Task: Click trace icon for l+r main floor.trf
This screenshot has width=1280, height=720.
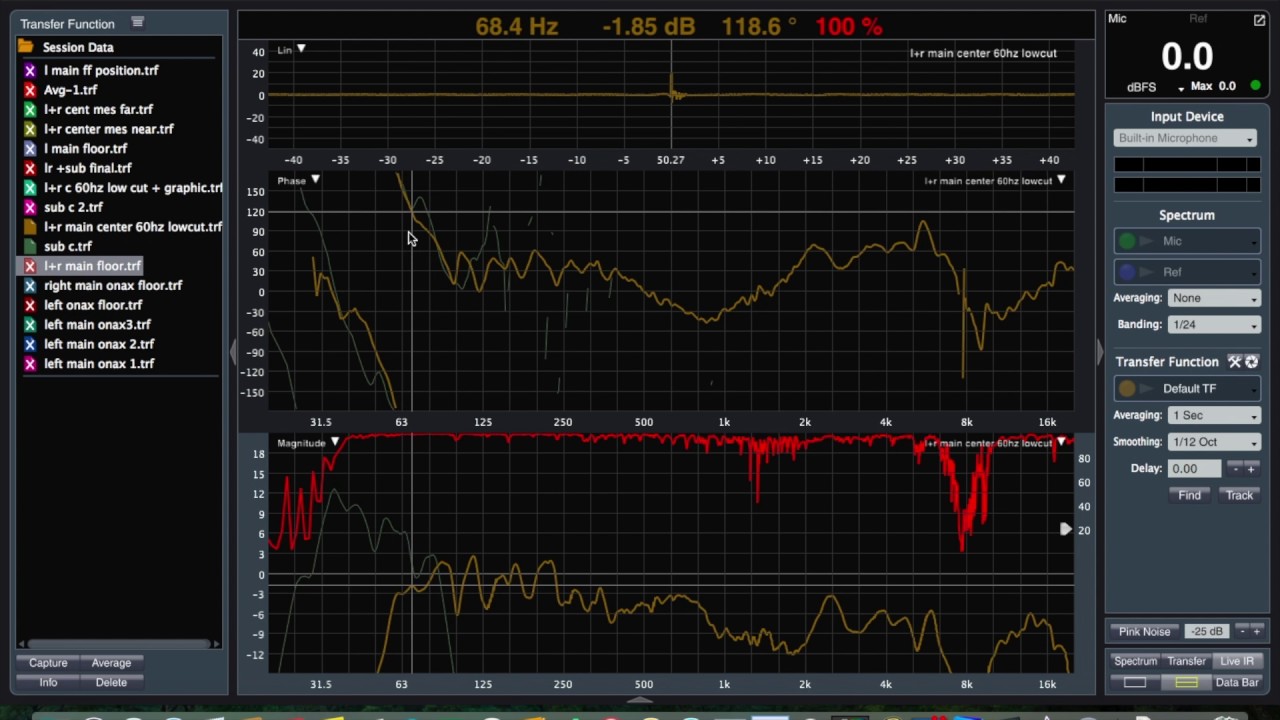Action: [30, 266]
